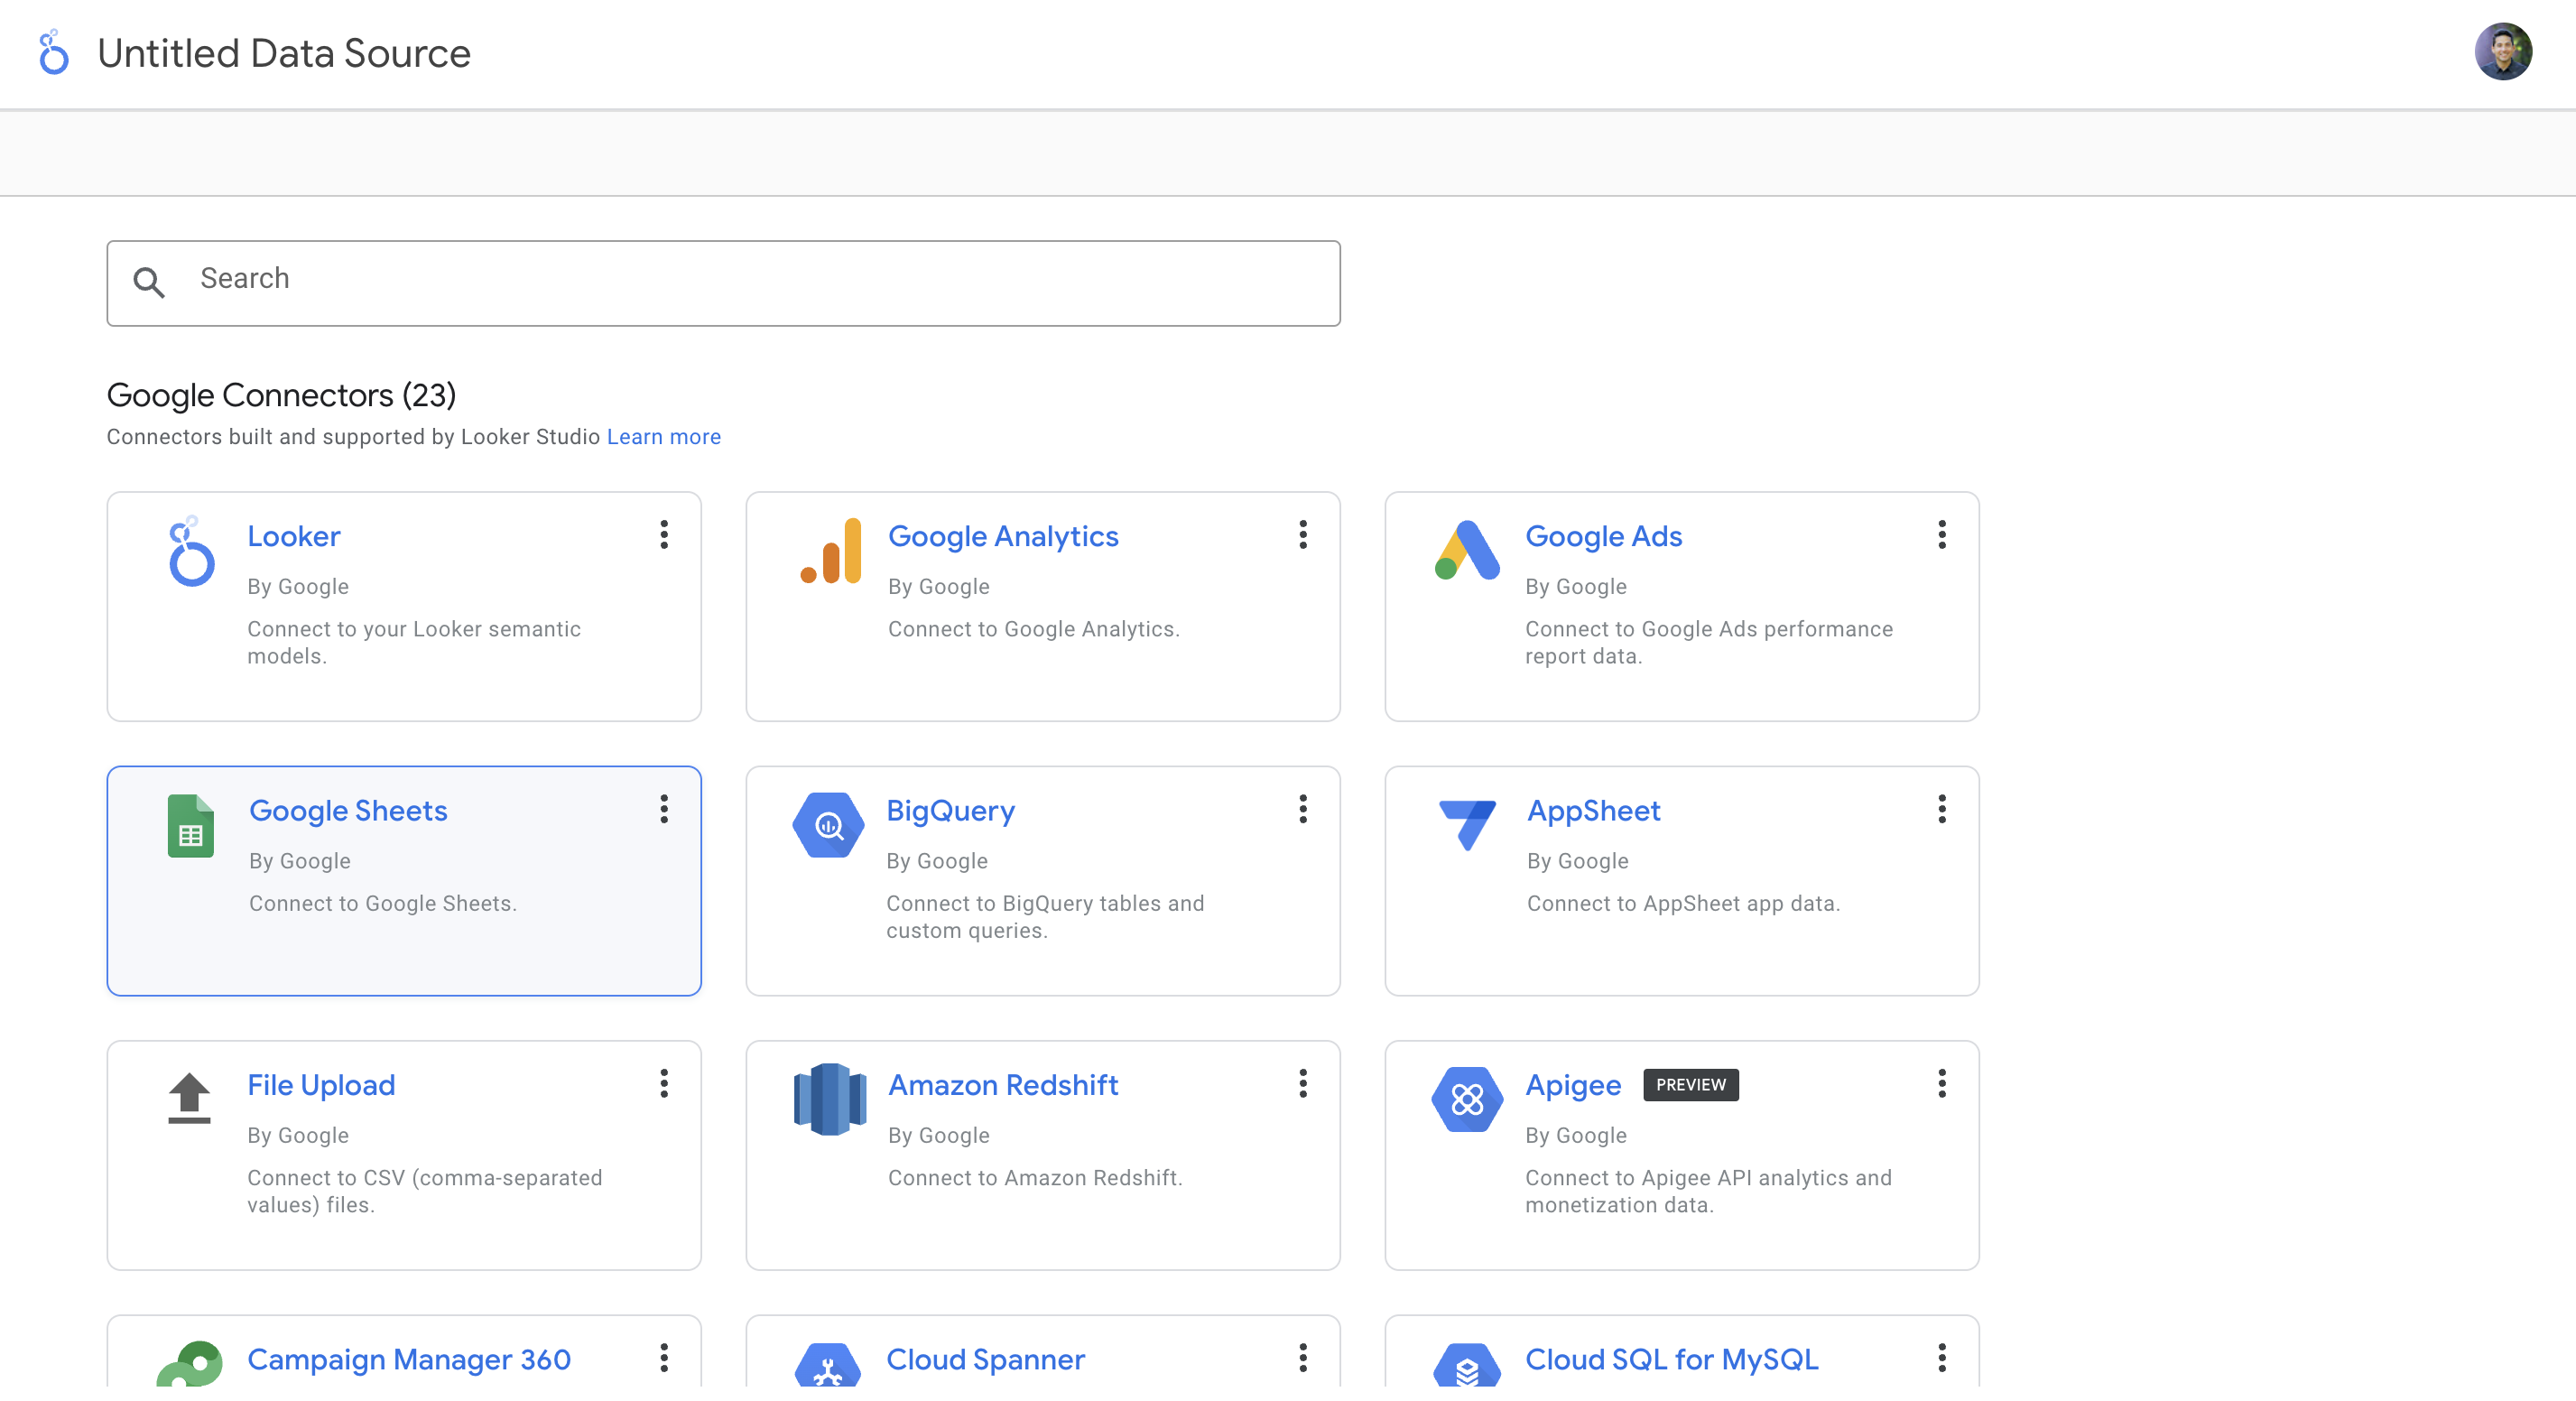Open more options for Amazon Redshift
Viewport: 2576px width, 1401px height.
tap(1303, 1084)
